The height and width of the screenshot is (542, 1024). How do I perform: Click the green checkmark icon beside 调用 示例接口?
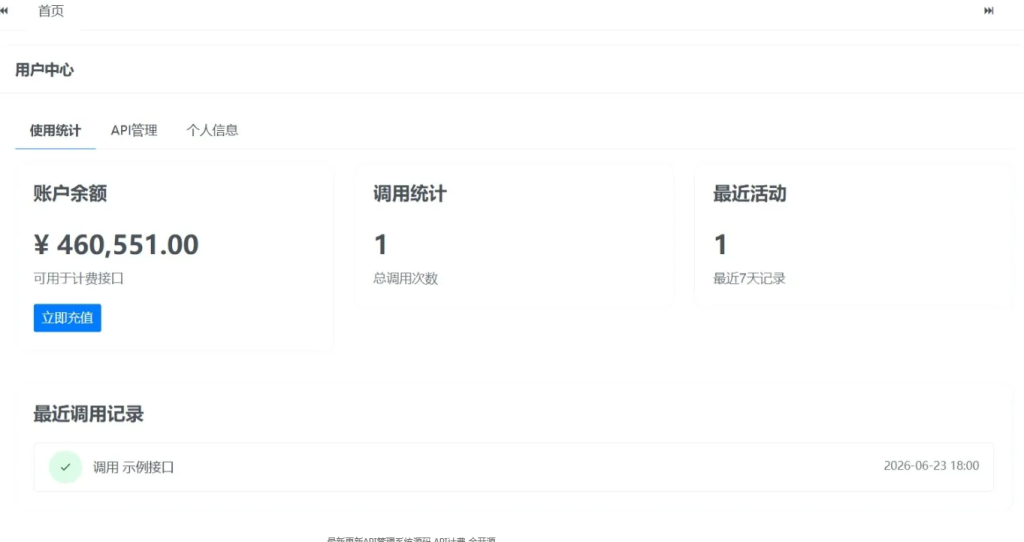tap(65, 467)
